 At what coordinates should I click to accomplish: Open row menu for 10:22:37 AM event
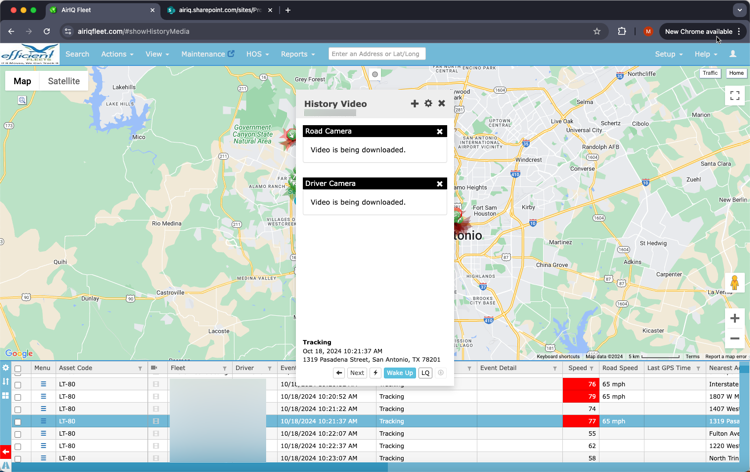(x=43, y=446)
